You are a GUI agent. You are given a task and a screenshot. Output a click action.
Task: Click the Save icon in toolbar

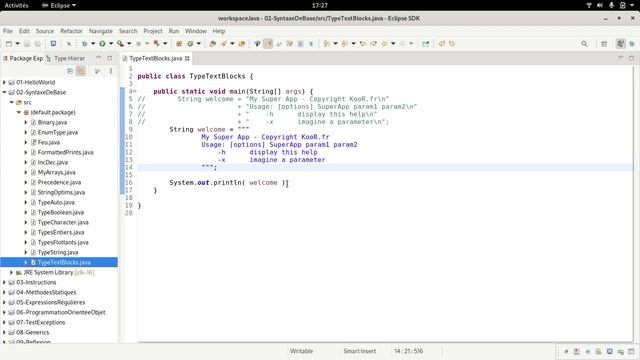point(27,44)
